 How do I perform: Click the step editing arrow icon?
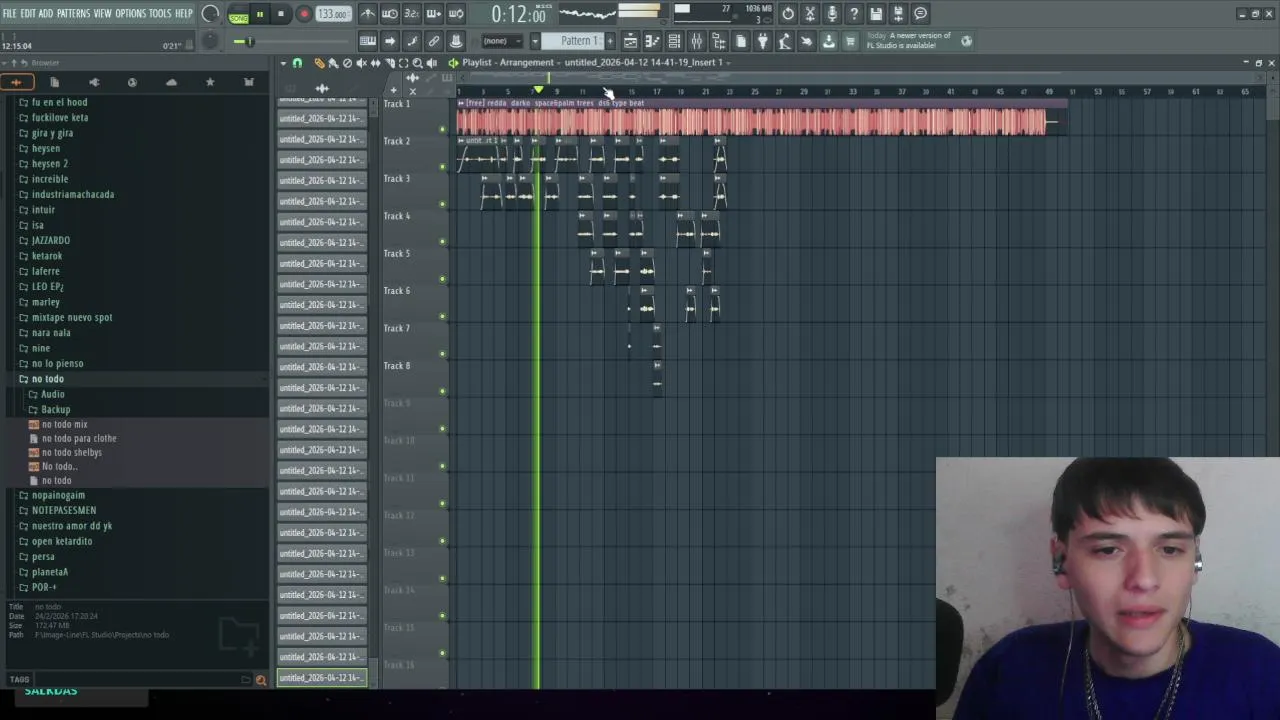pyautogui.click(x=390, y=41)
